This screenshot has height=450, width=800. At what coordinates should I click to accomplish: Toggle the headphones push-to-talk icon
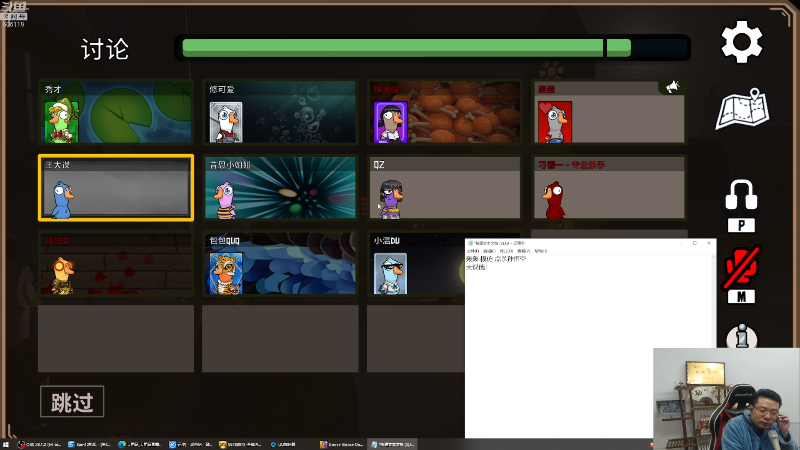point(741,194)
